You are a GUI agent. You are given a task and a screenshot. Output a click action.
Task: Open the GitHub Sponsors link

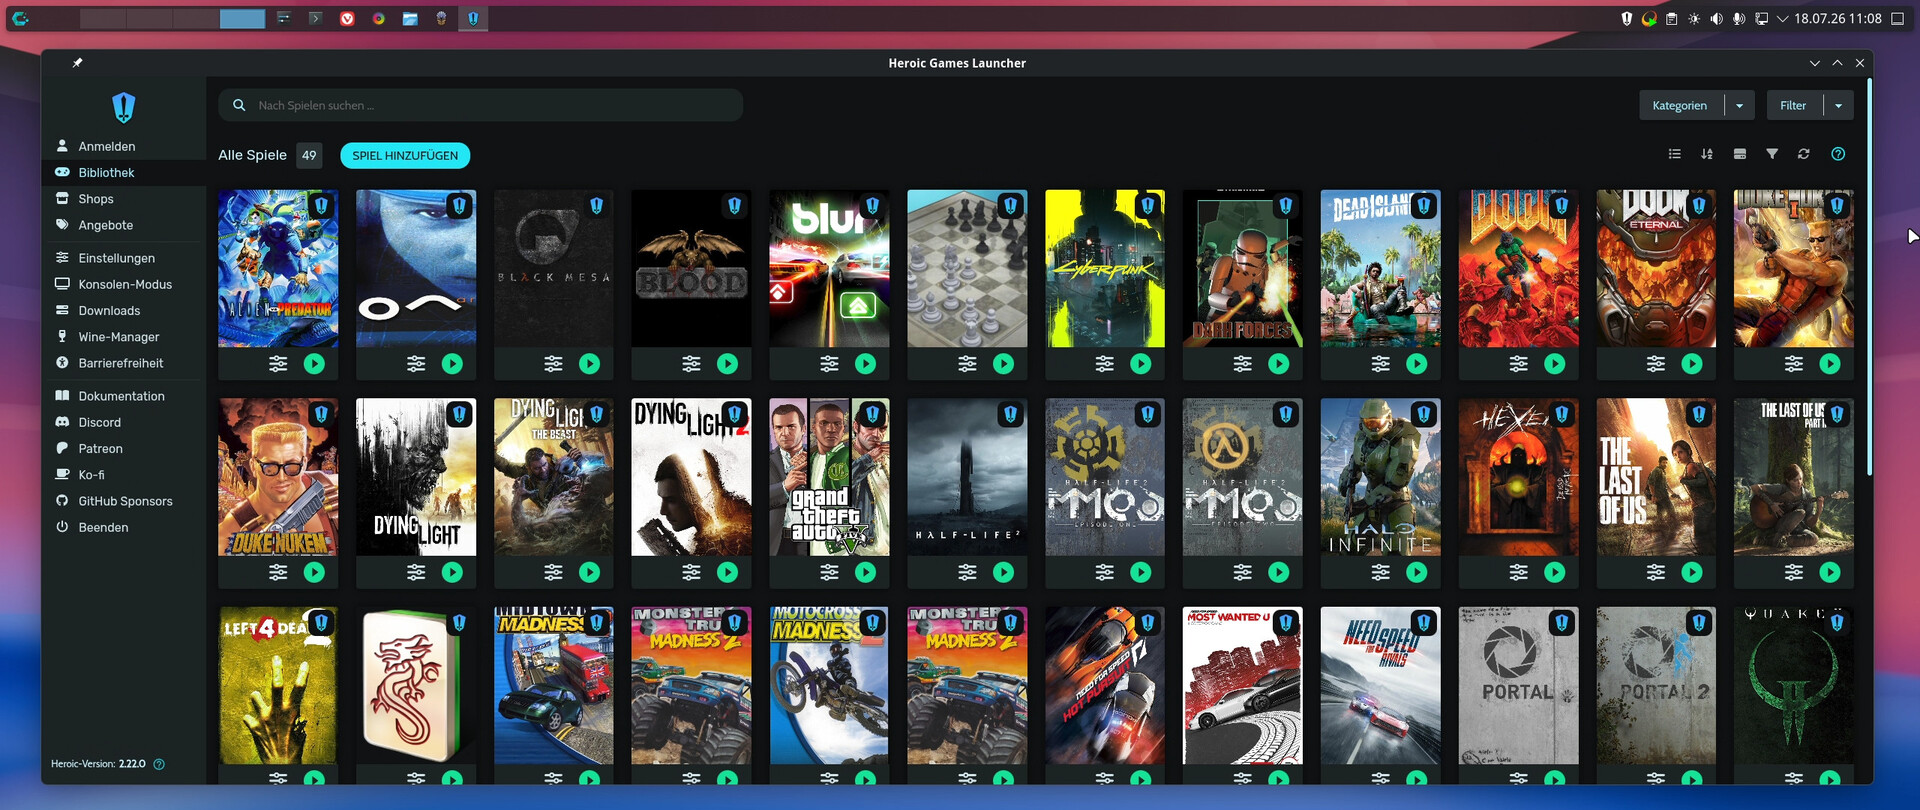coord(124,501)
